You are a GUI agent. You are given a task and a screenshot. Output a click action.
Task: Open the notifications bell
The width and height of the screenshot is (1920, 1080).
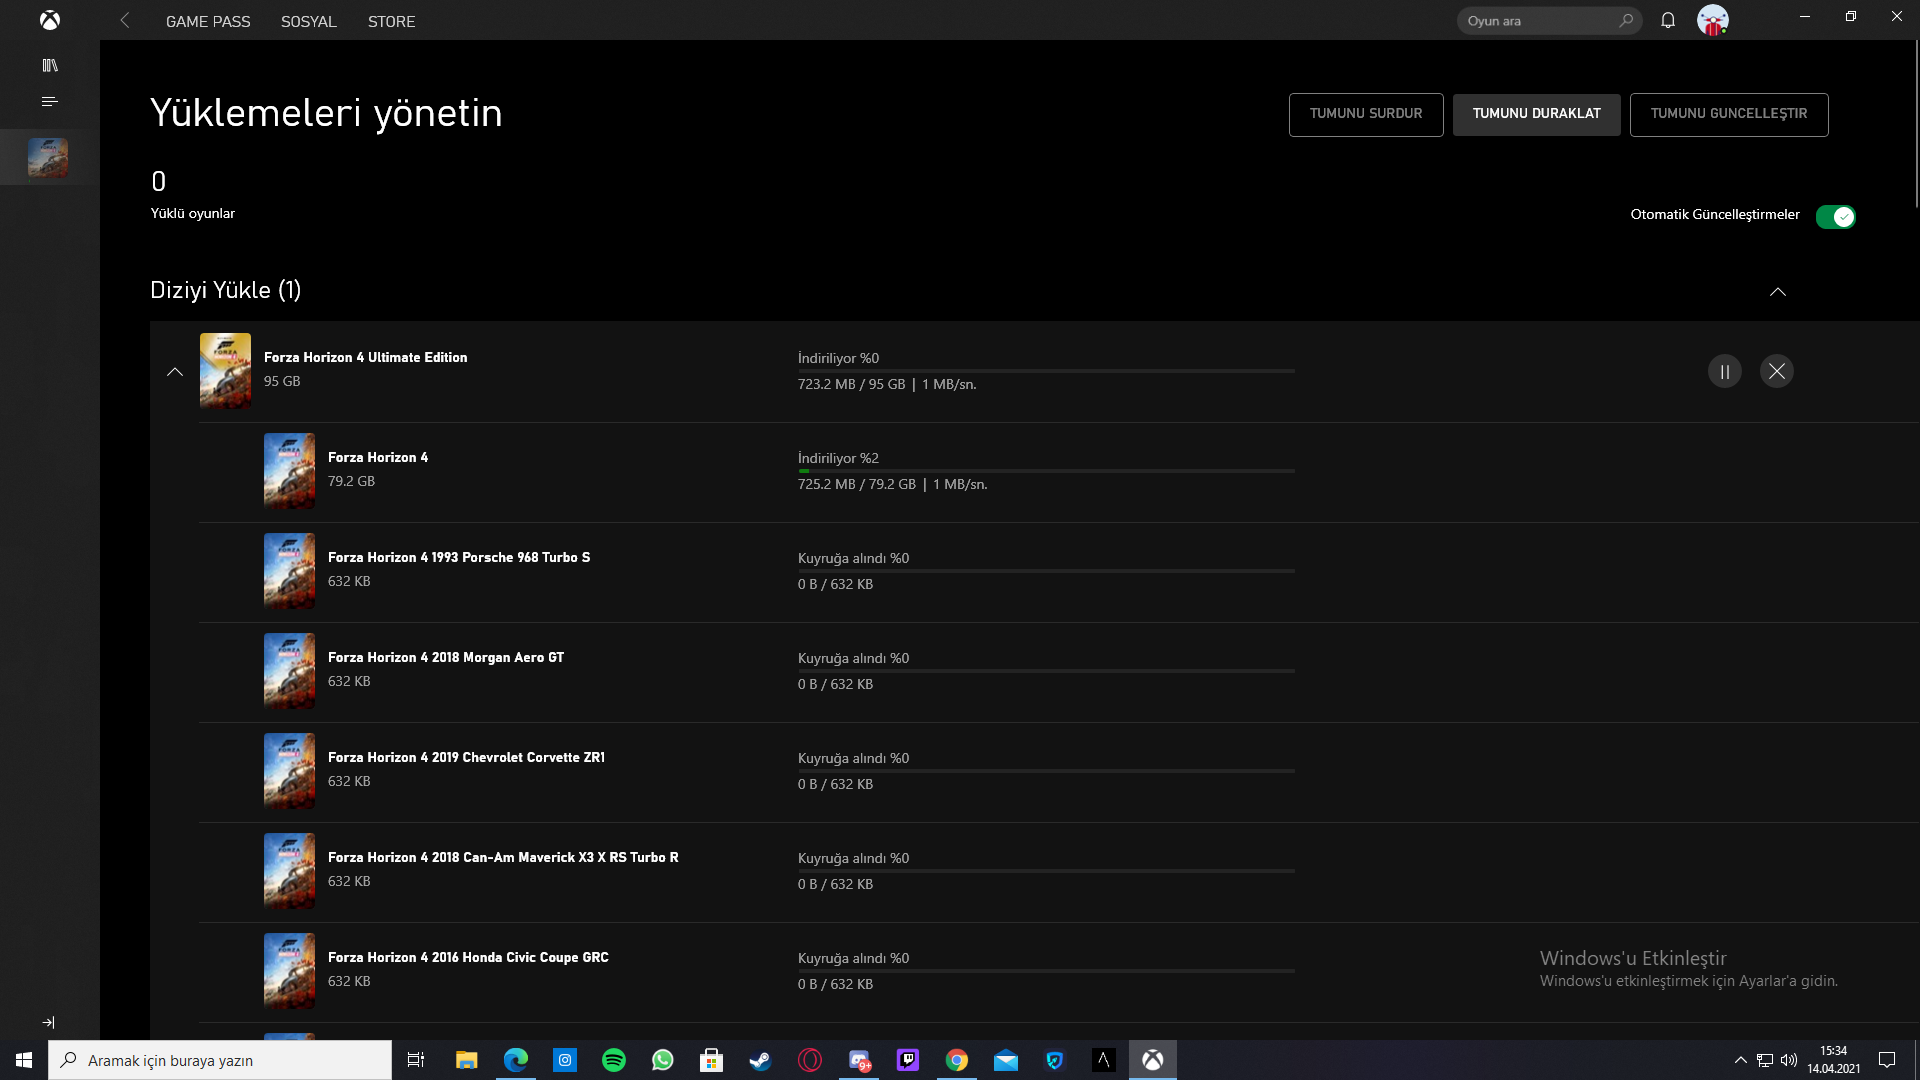point(1668,20)
